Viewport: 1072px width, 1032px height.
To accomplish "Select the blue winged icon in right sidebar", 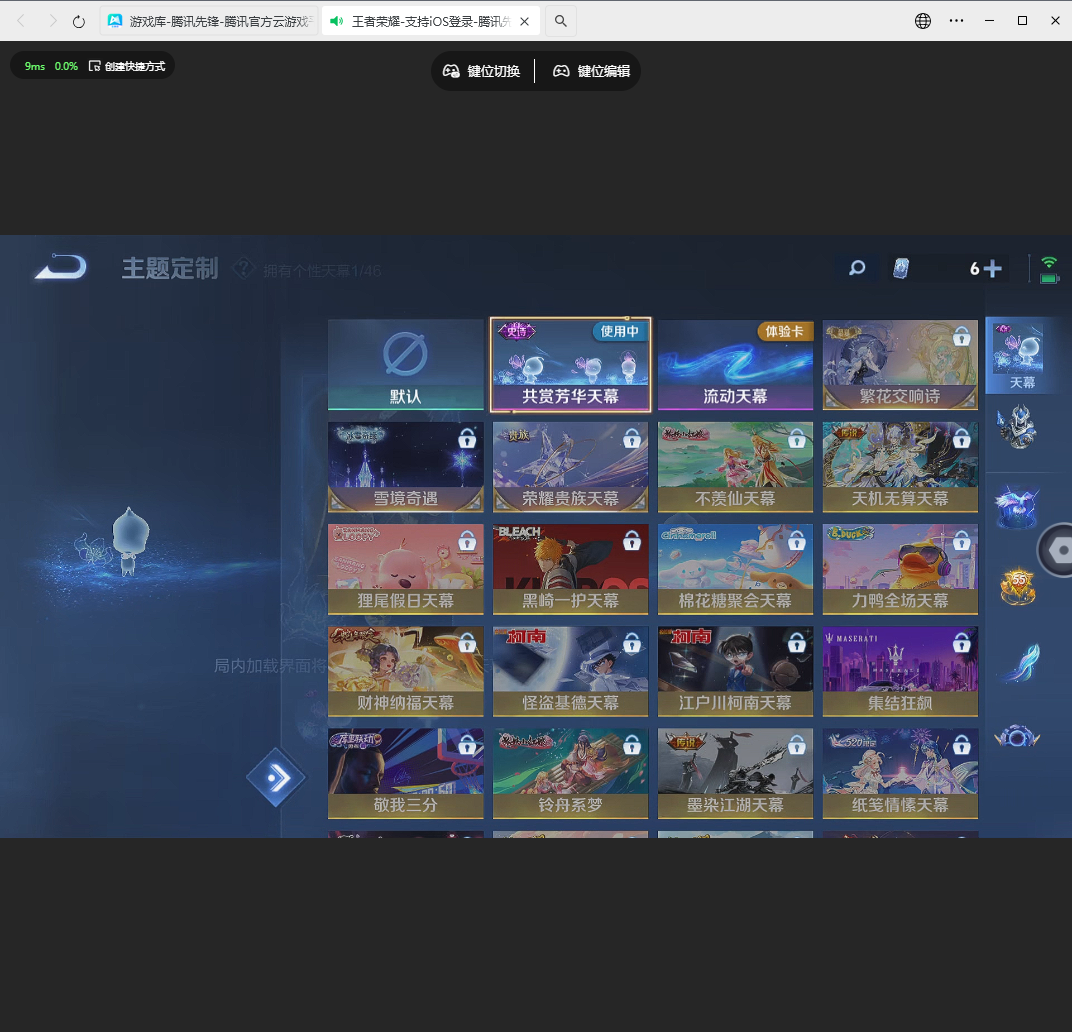I will click(1017, 508).
